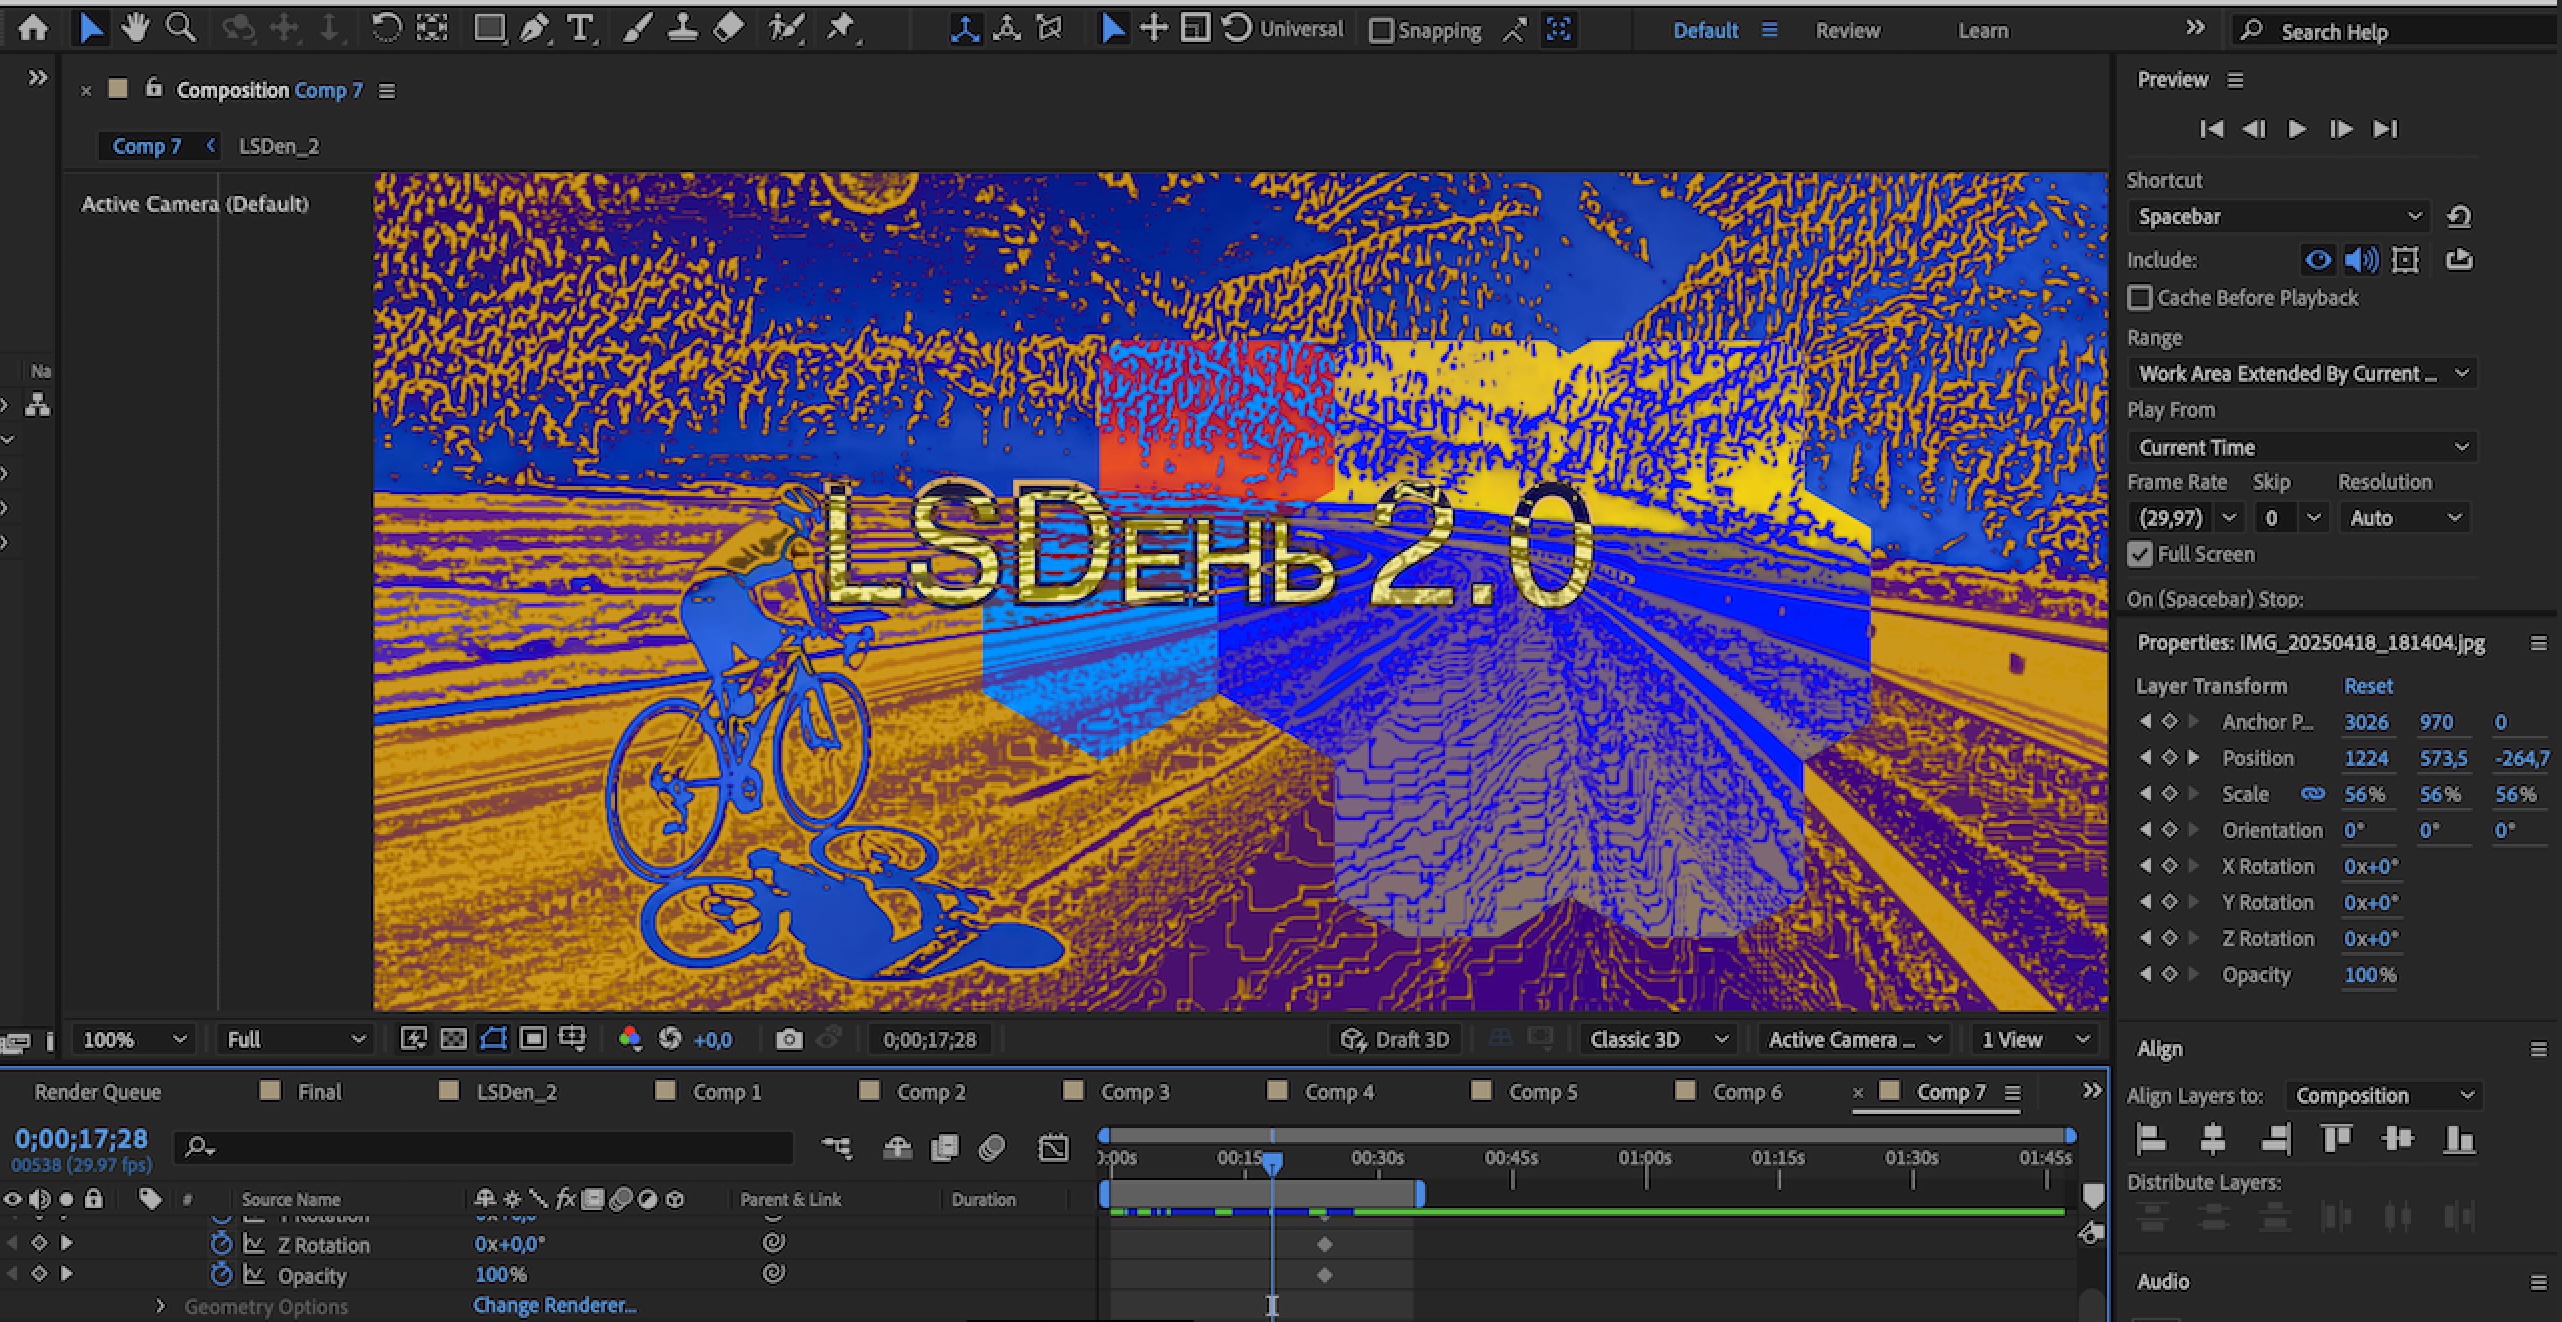Take snapshot with camera icon
Viewport: 2562px width, 1322px height.
click(789, 1040)
